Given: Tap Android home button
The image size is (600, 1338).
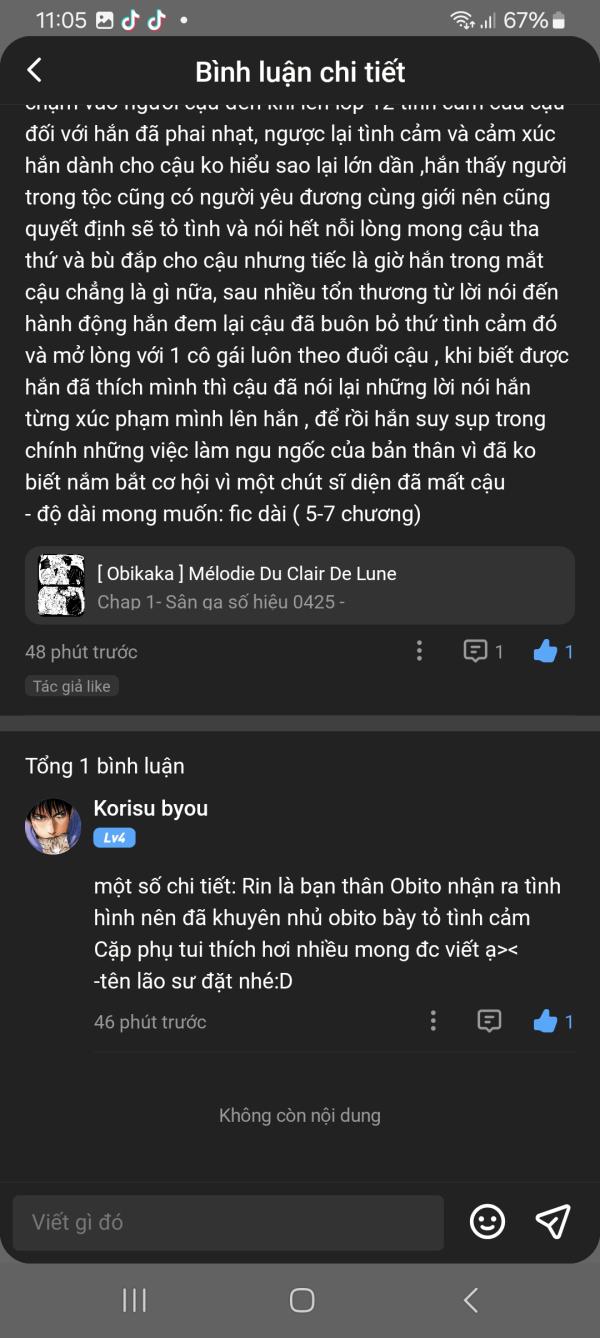Looking at the screenshot, I should tap(301, 1300).
